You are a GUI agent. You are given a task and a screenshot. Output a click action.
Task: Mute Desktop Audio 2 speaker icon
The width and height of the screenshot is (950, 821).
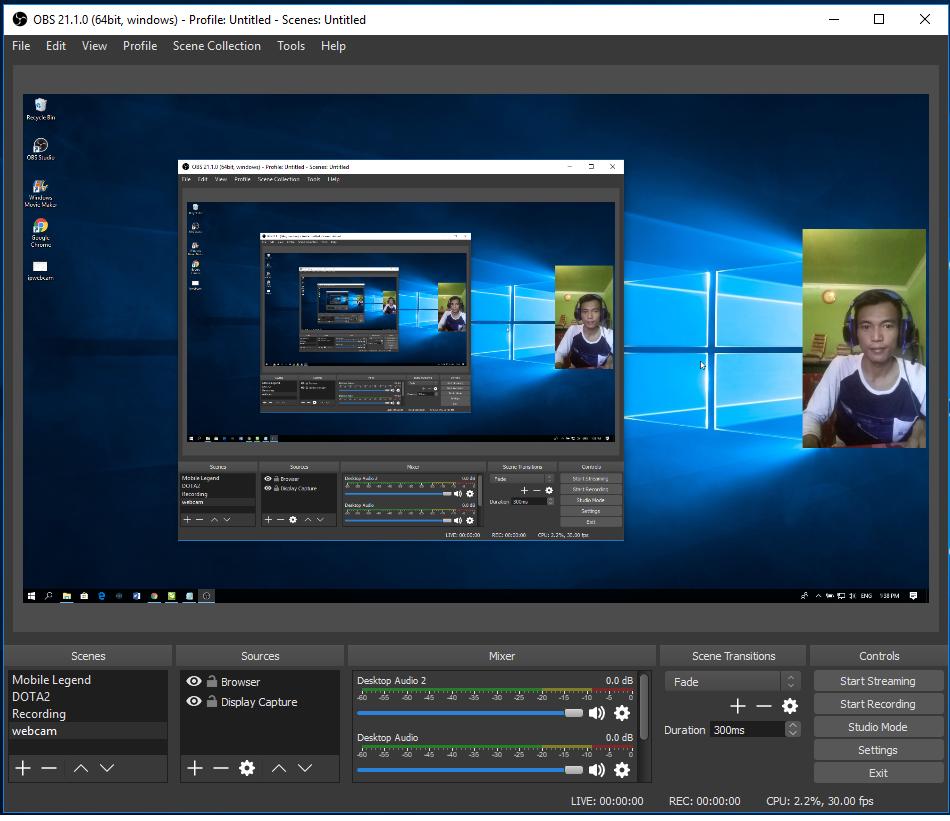[x=597, y=713]
